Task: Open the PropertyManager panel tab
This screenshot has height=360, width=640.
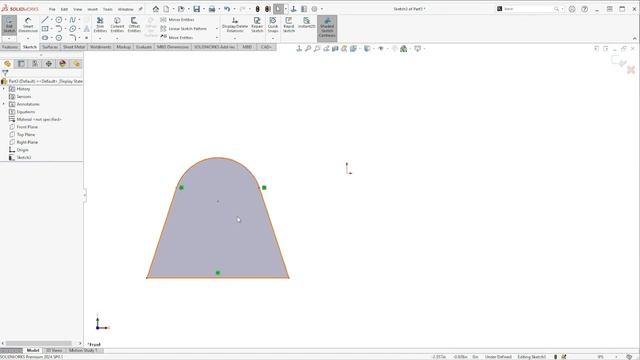Action: pyautogui.click(x=21, y=64)
